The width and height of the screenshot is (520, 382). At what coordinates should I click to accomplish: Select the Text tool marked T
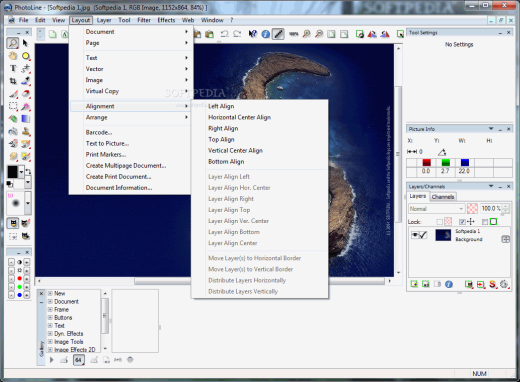click(13, 68)
